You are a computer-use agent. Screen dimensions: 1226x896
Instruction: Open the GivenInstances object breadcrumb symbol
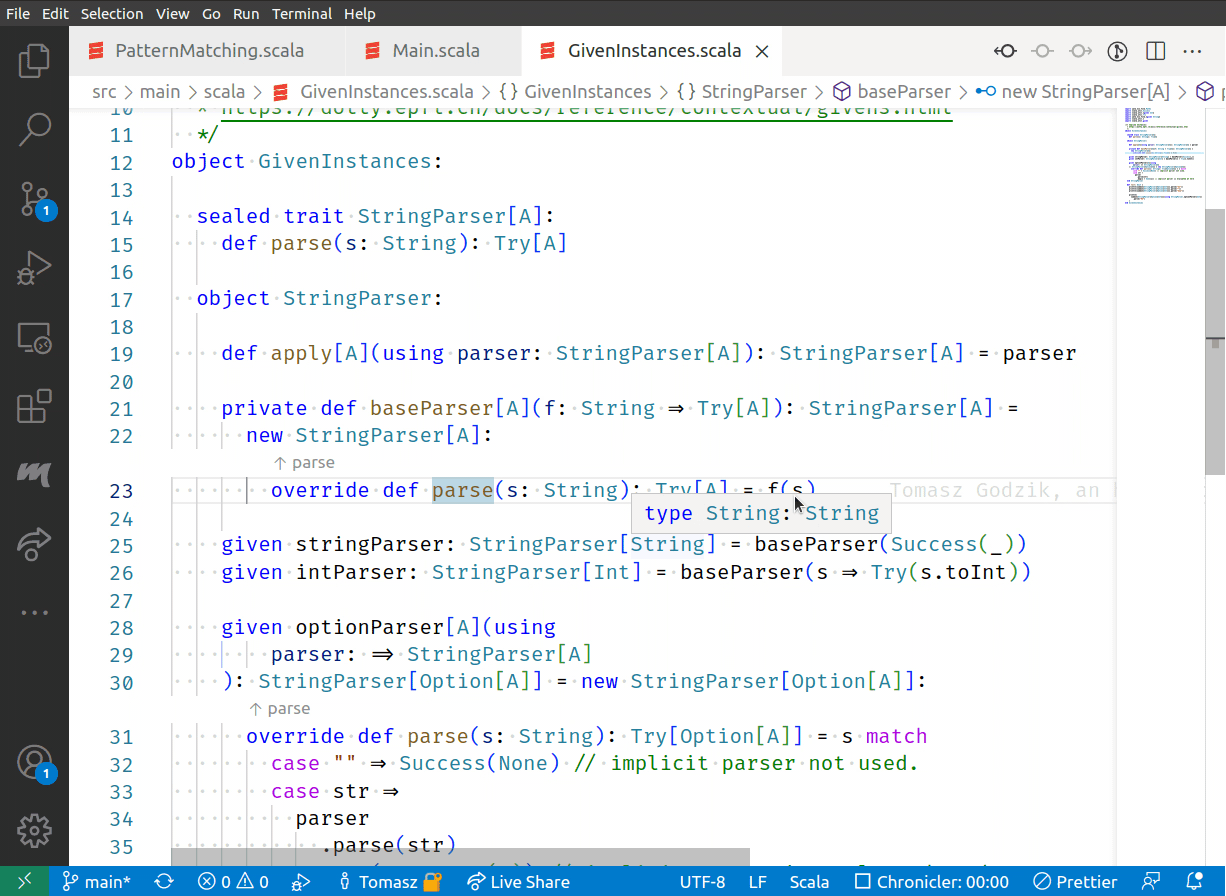click(575, 91)
